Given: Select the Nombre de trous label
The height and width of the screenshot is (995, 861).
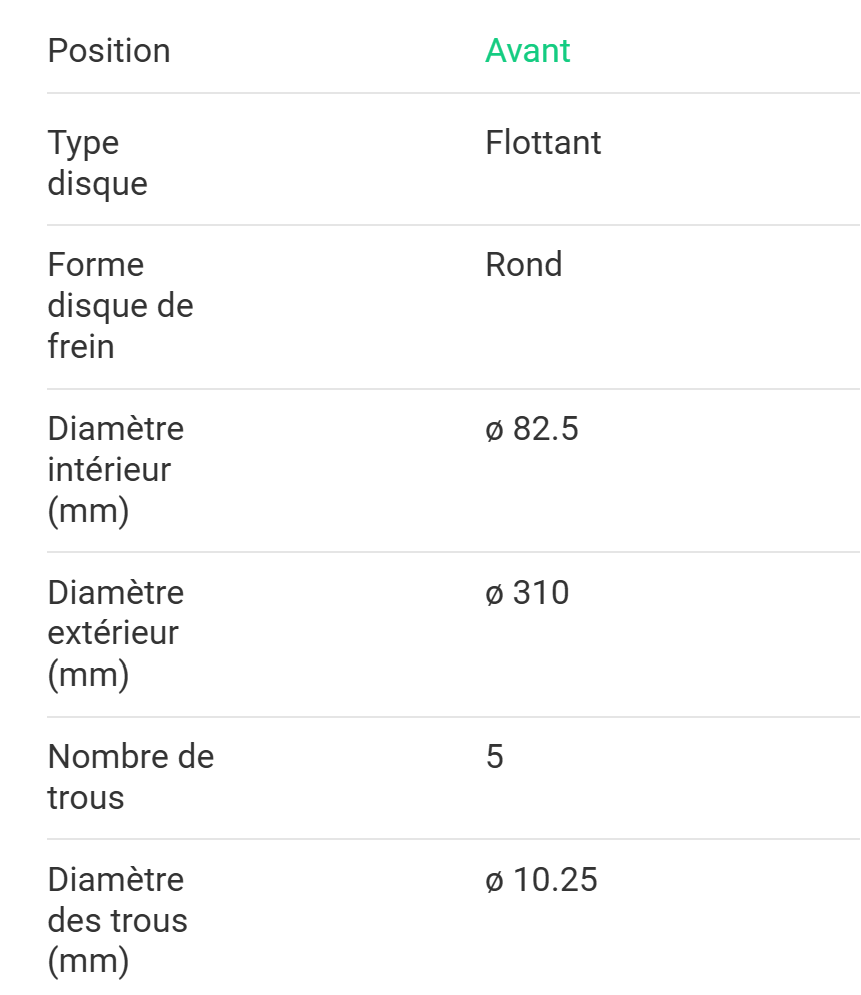Looking at the screenshot, I should (130, 777).
